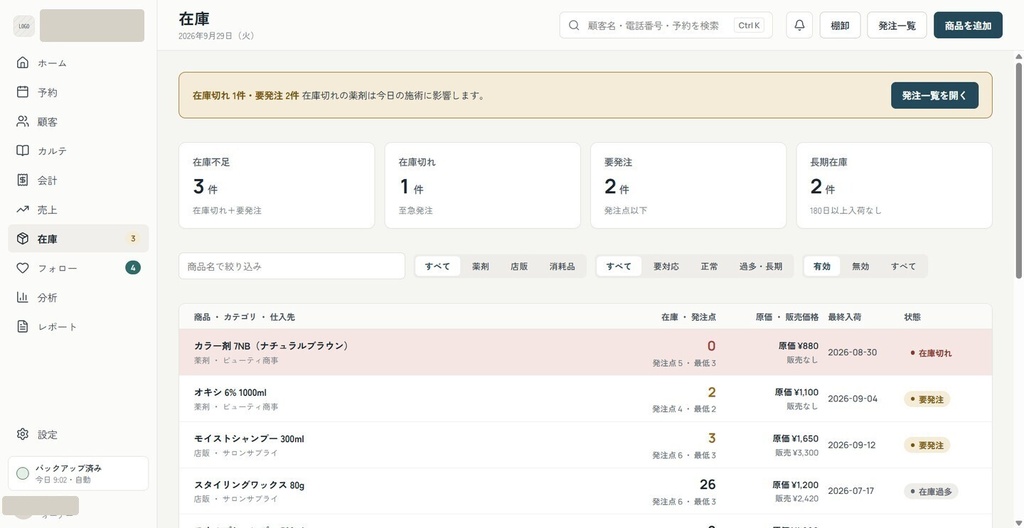Click the receipt icon beside 会計
Viewport: 1024px width, 528px height.
pos(23,180)
